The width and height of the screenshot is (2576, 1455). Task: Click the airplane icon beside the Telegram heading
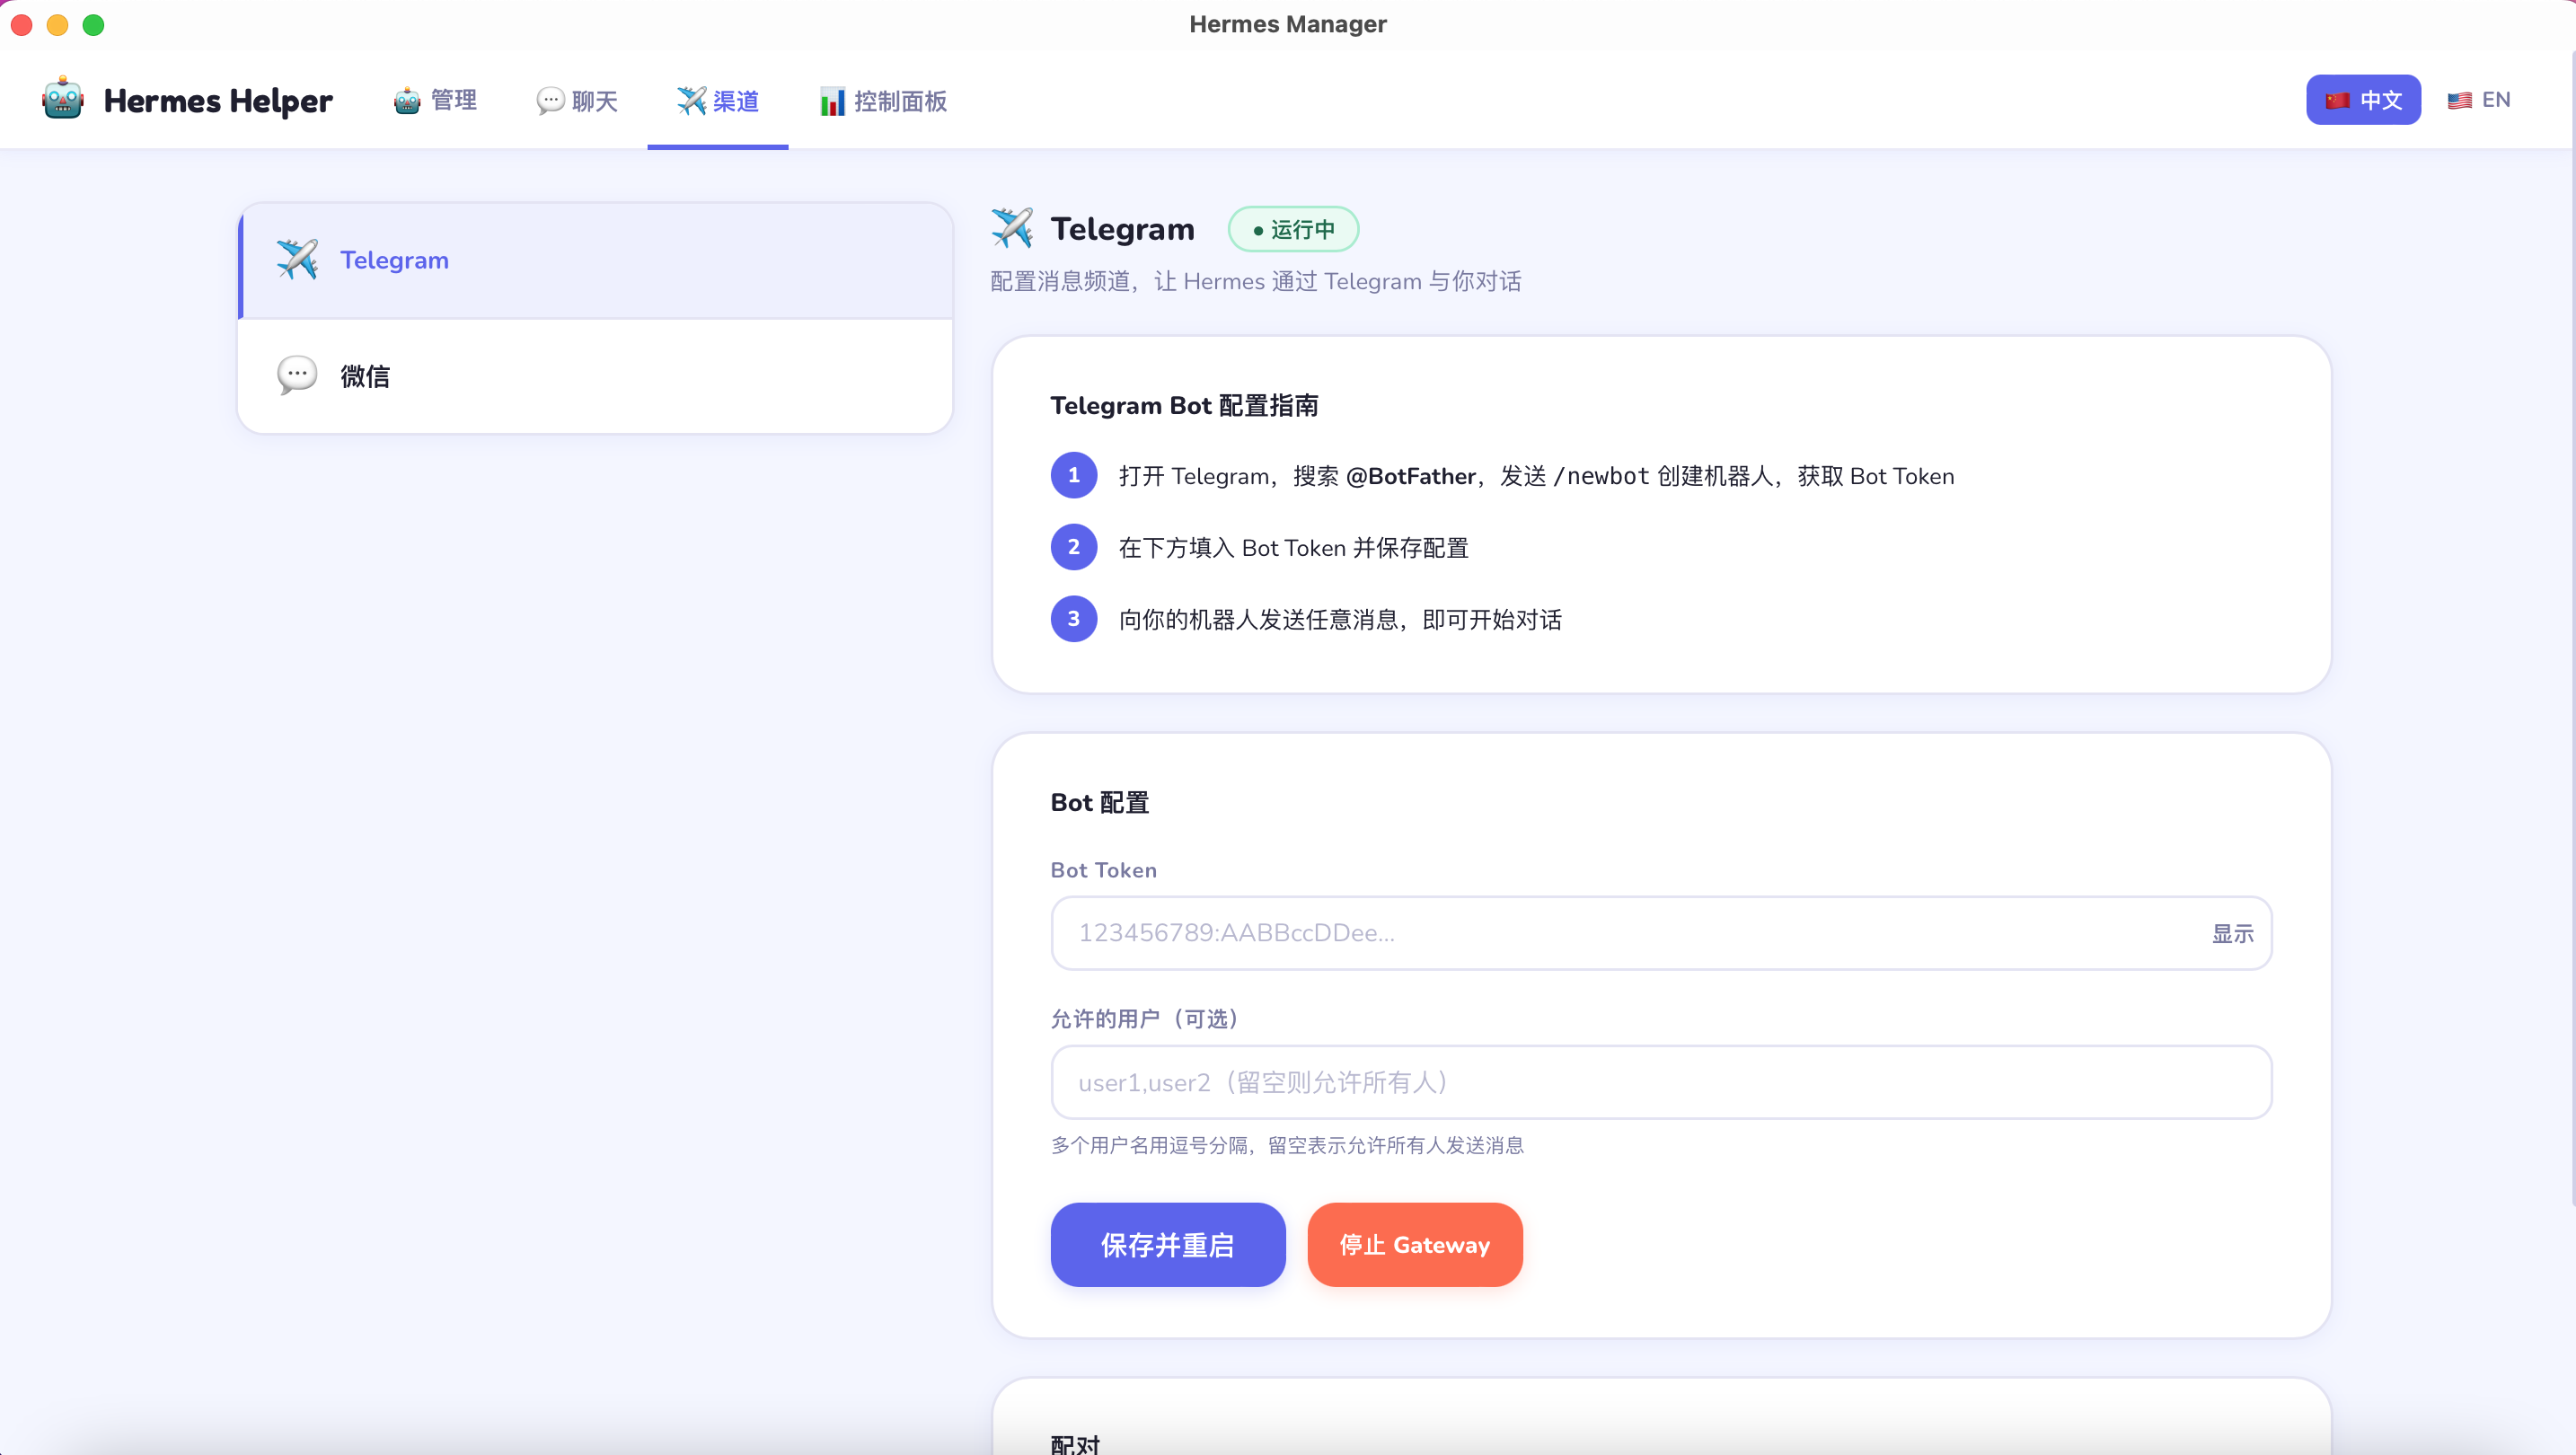coord(1012,228)
